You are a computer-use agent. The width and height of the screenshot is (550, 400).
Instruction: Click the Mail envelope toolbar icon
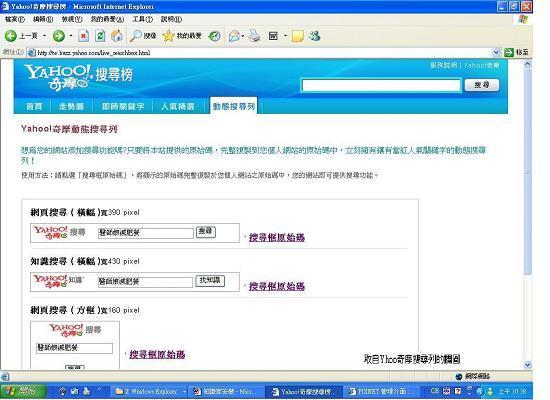(234, 36)
